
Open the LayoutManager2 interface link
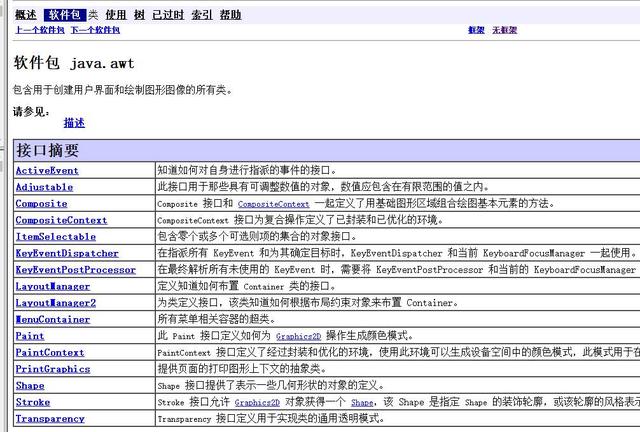[56, 303]
